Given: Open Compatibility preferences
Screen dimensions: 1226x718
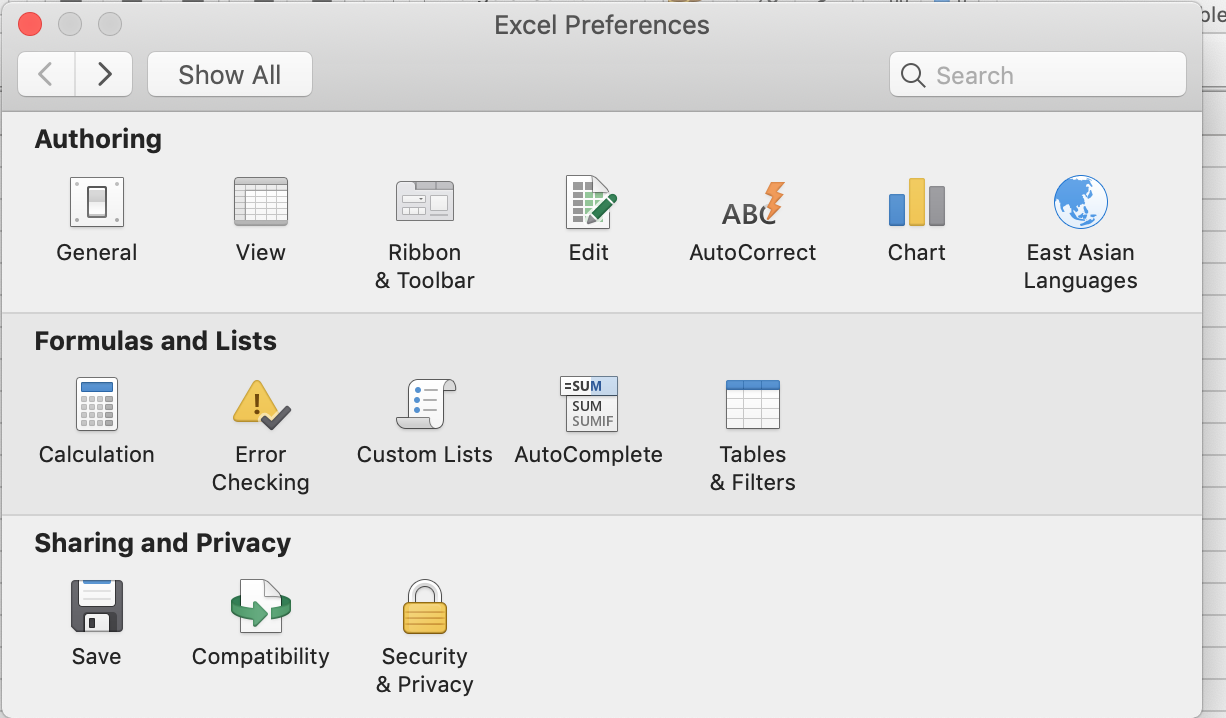Looking at the screenshot, I should click(261, 606).
